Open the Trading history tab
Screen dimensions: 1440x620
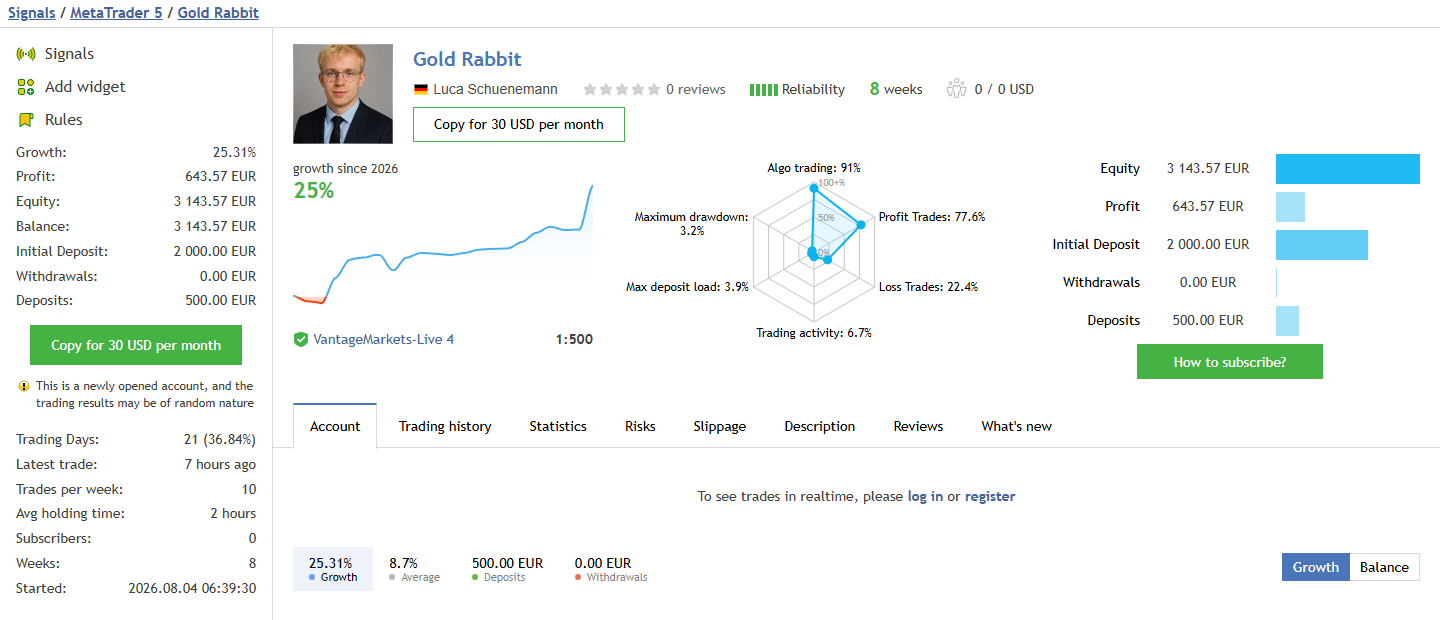(x=445, y=426)
